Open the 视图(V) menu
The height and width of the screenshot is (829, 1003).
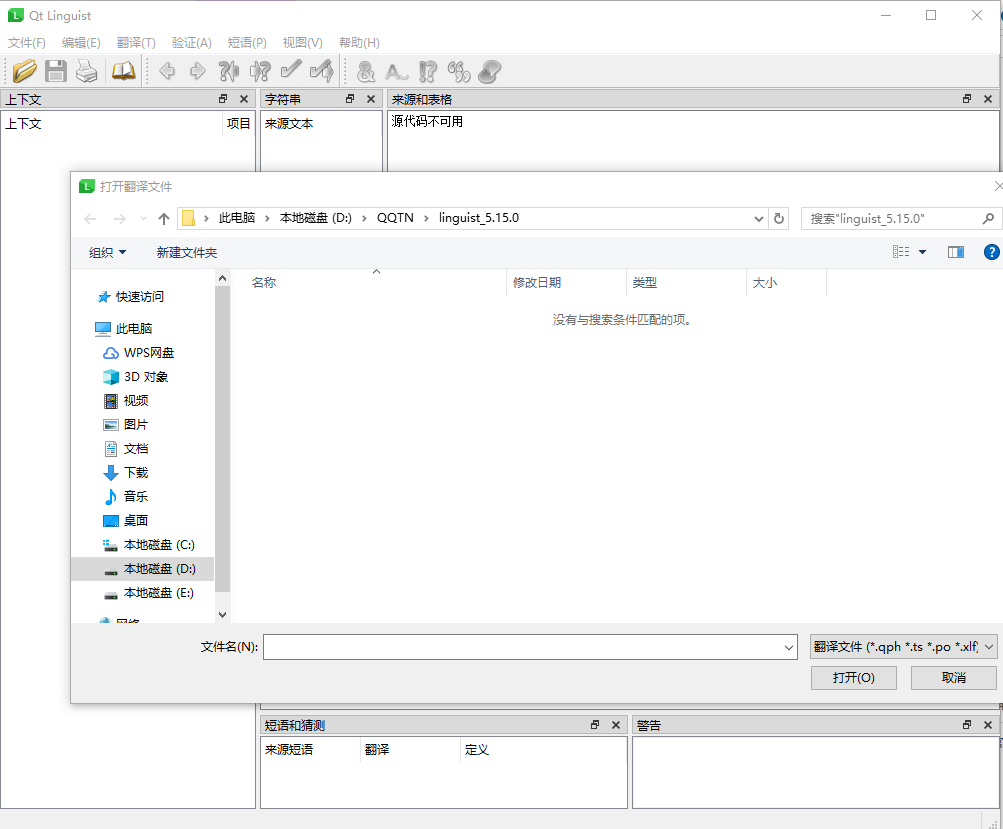pos(303,43)
